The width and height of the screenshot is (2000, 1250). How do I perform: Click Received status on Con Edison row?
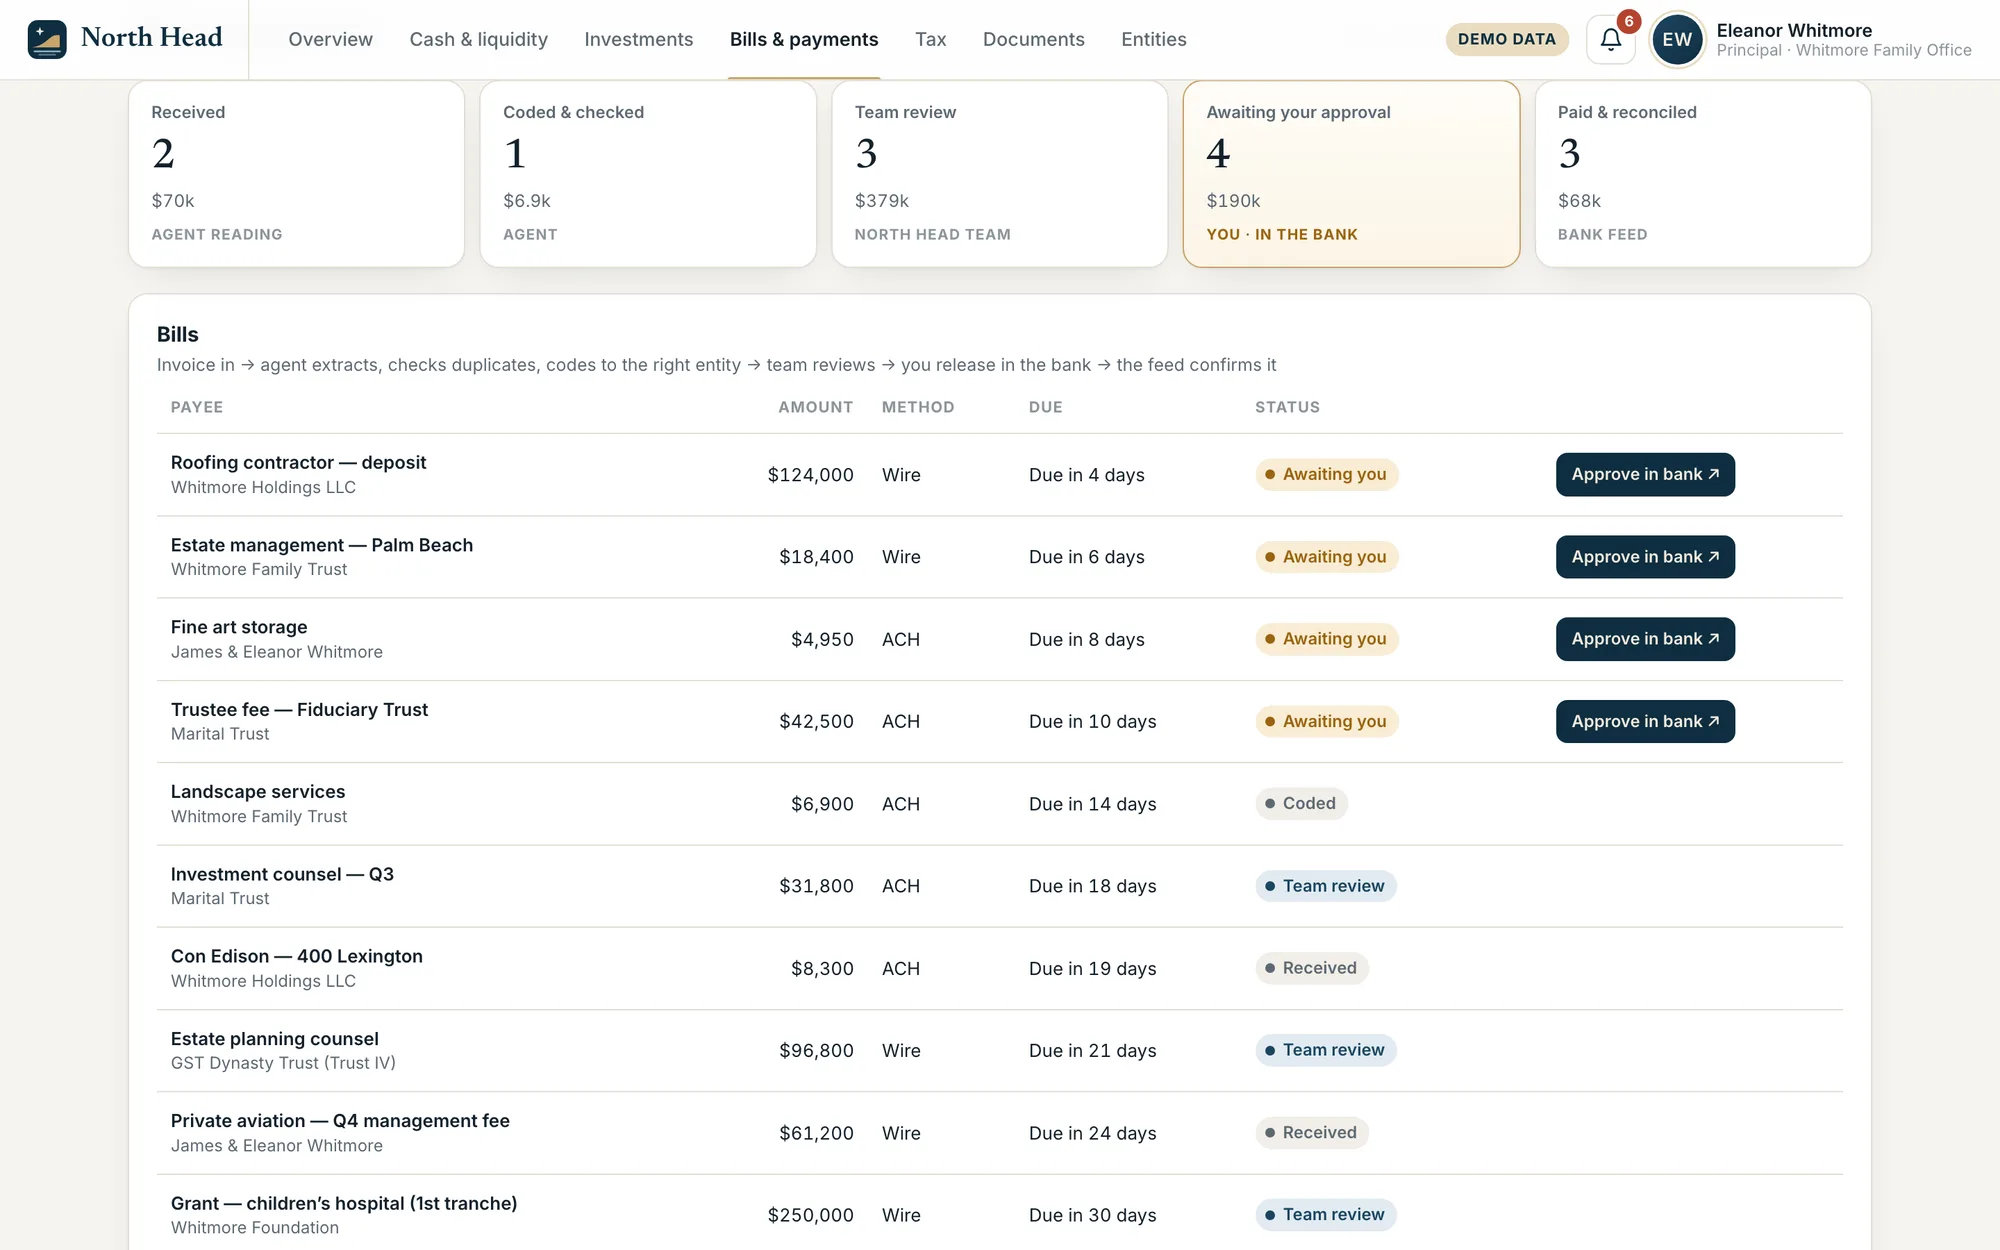click(1311, 968)
